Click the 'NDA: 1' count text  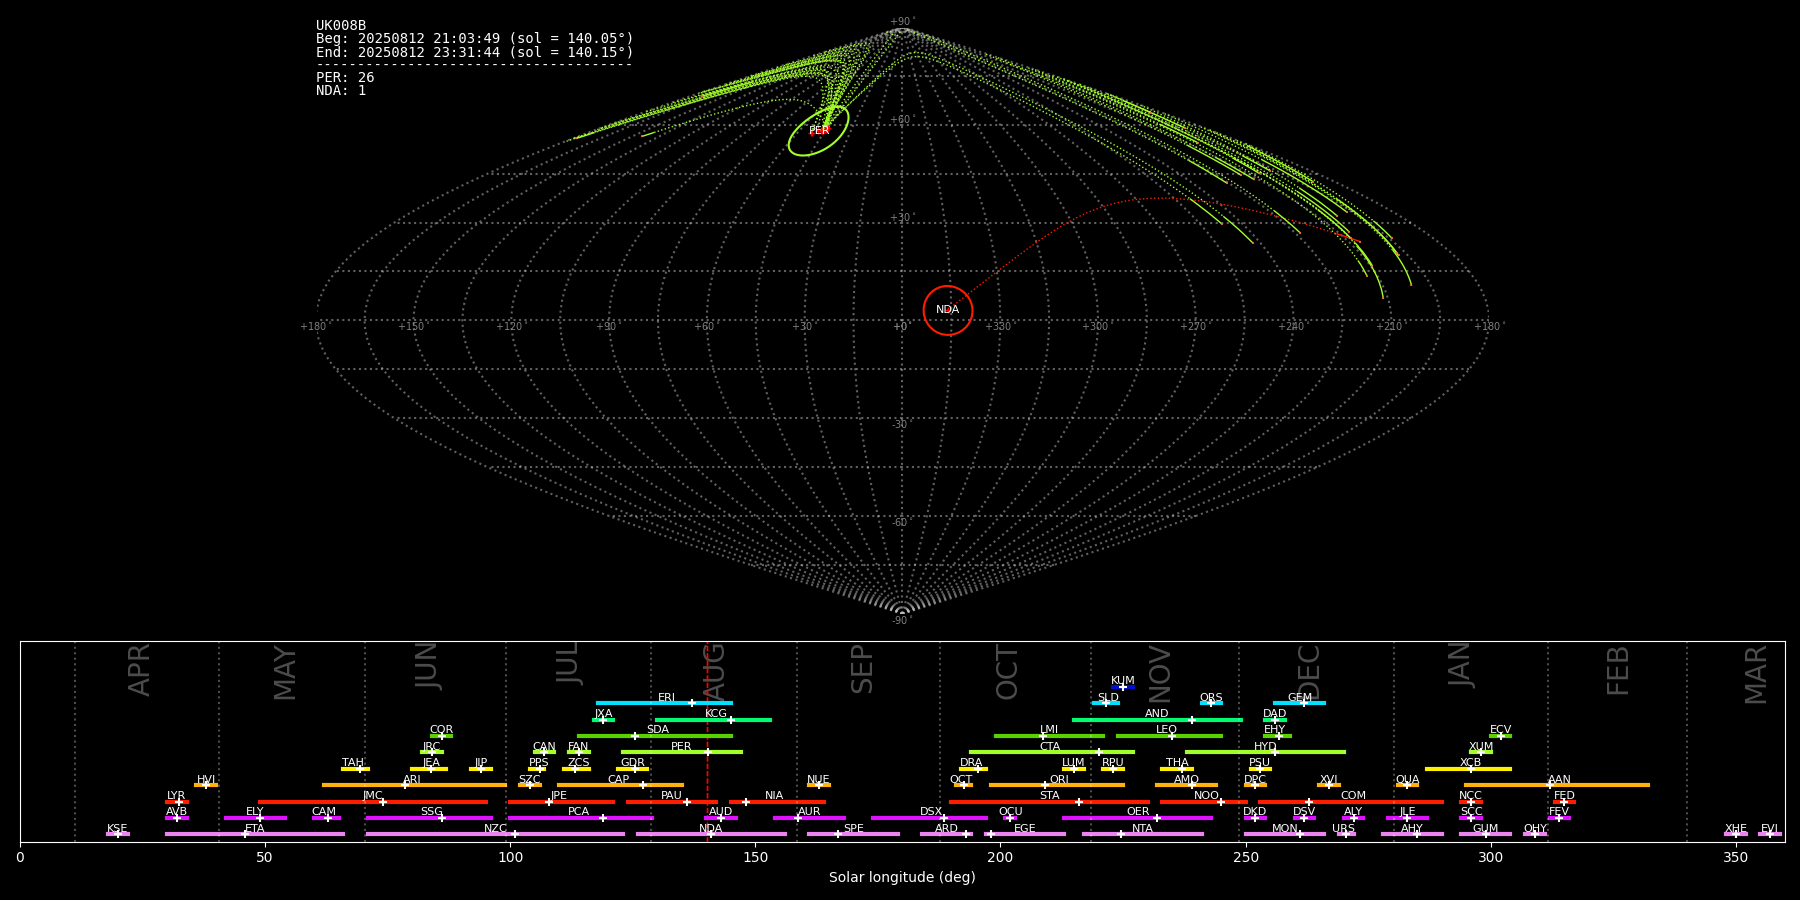[x=341, y=91]
